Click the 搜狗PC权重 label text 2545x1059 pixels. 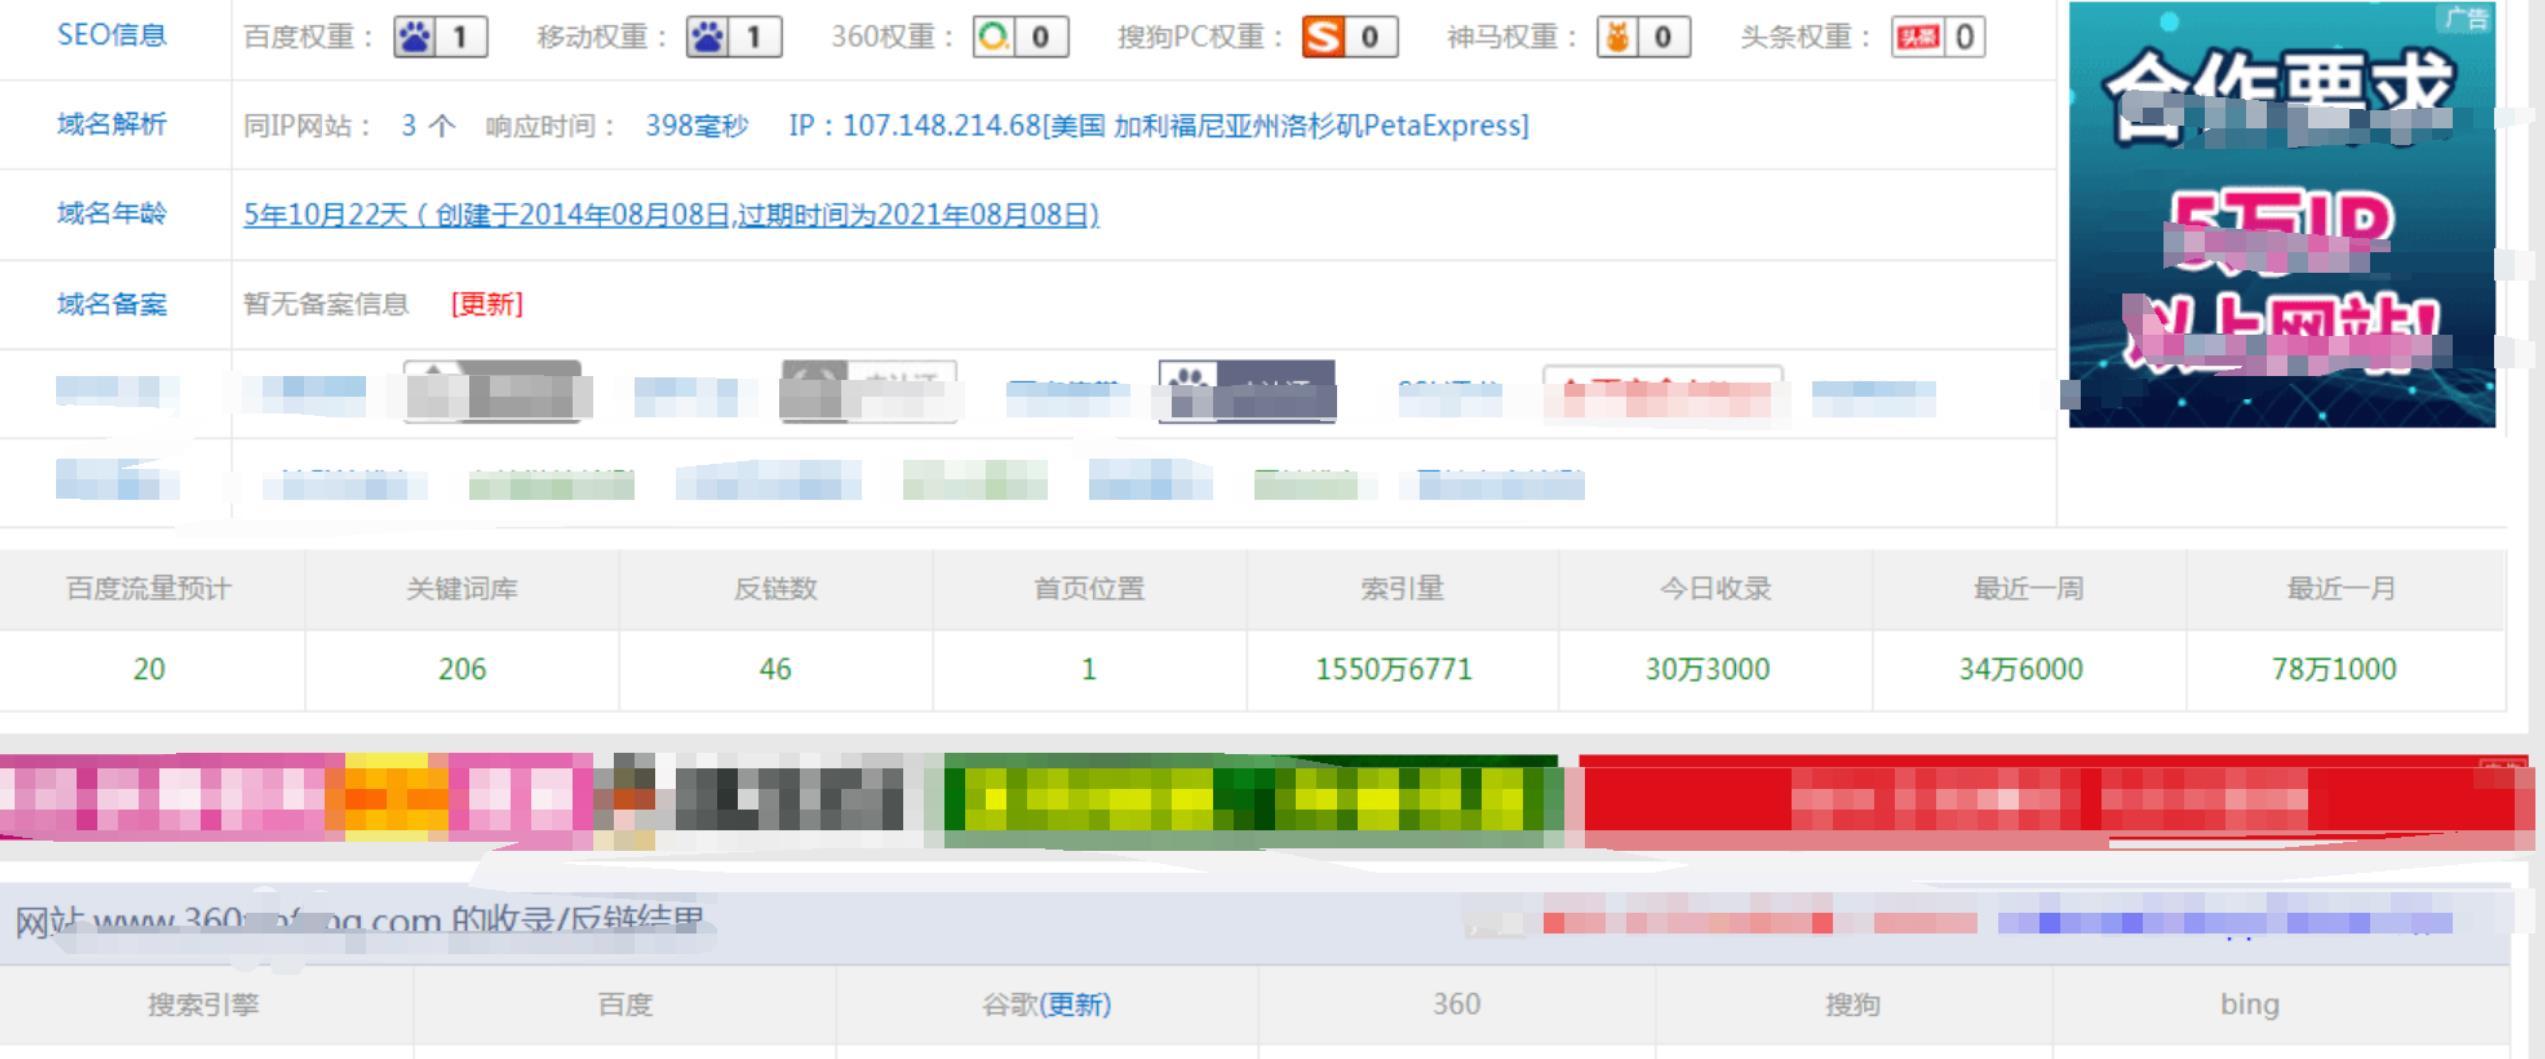(1200, 37)
